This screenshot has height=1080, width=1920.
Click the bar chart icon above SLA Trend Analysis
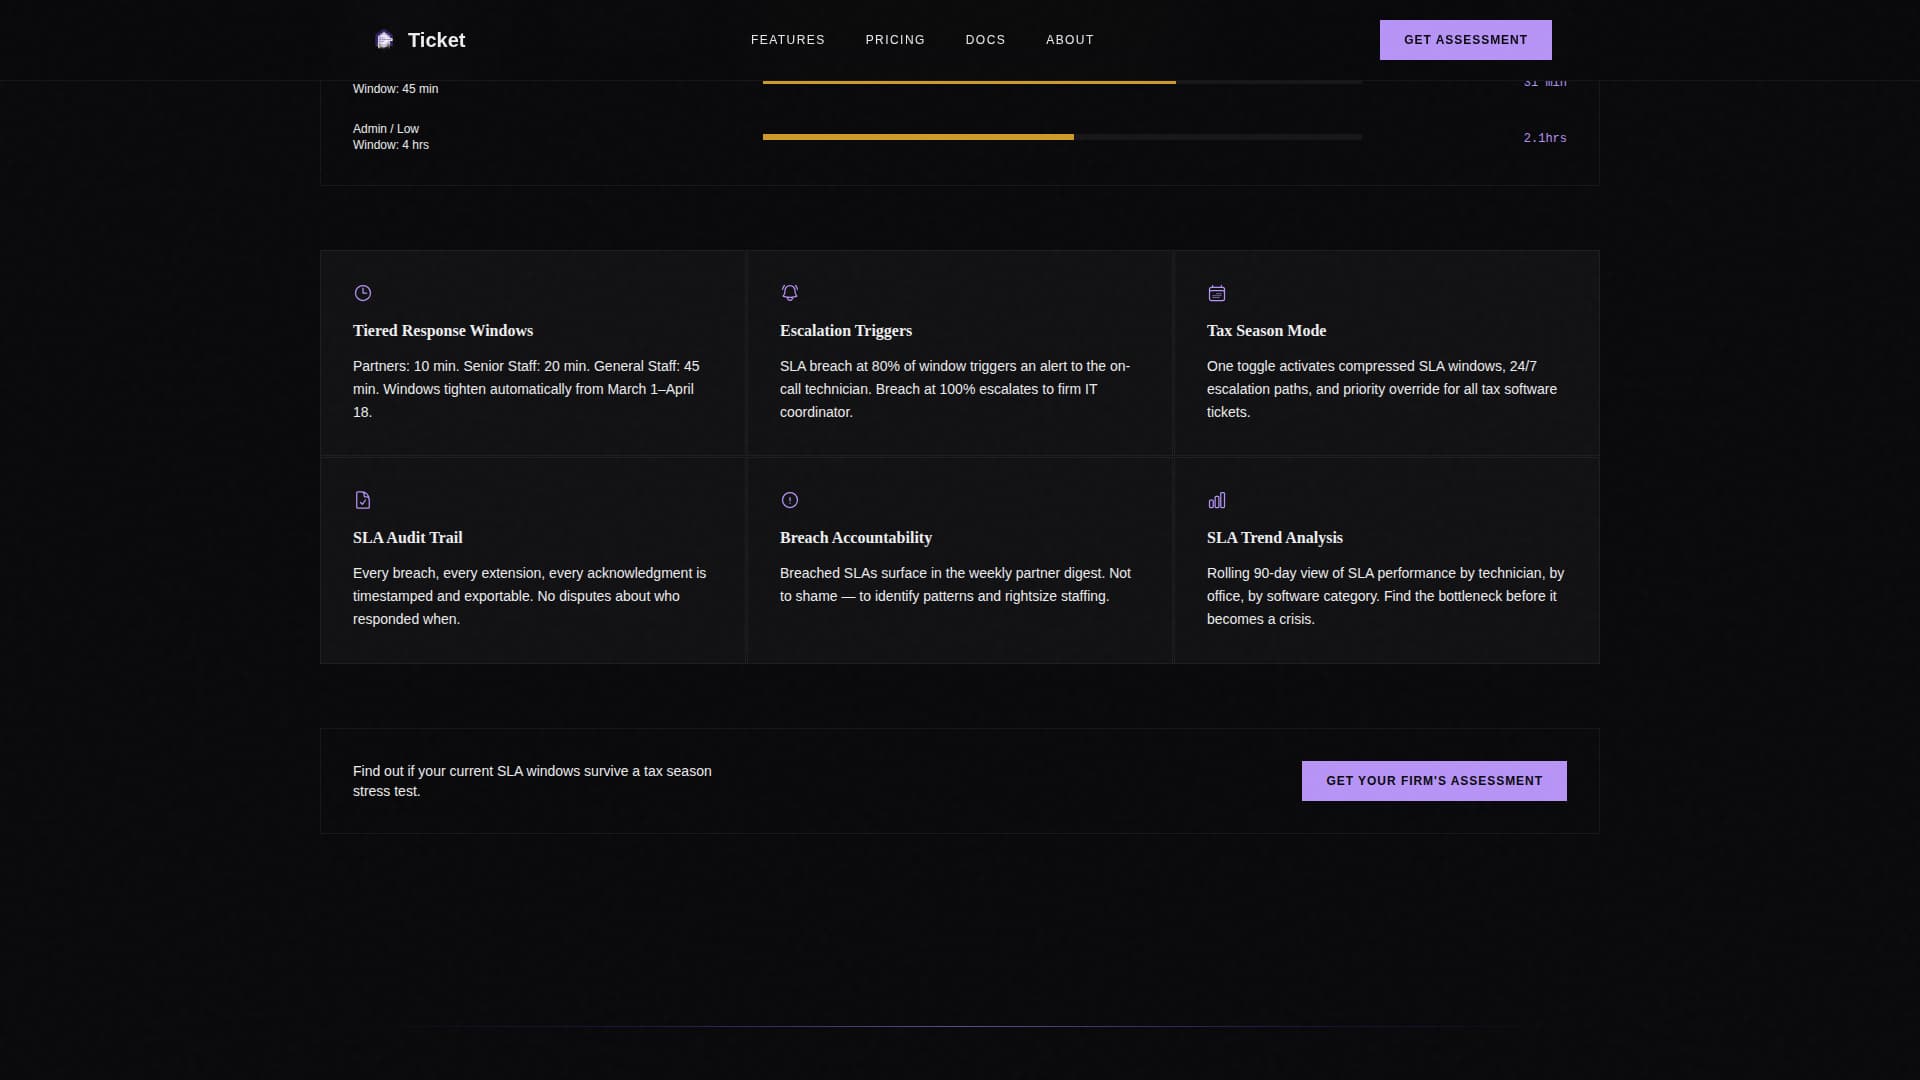[x=1216, y=499]
